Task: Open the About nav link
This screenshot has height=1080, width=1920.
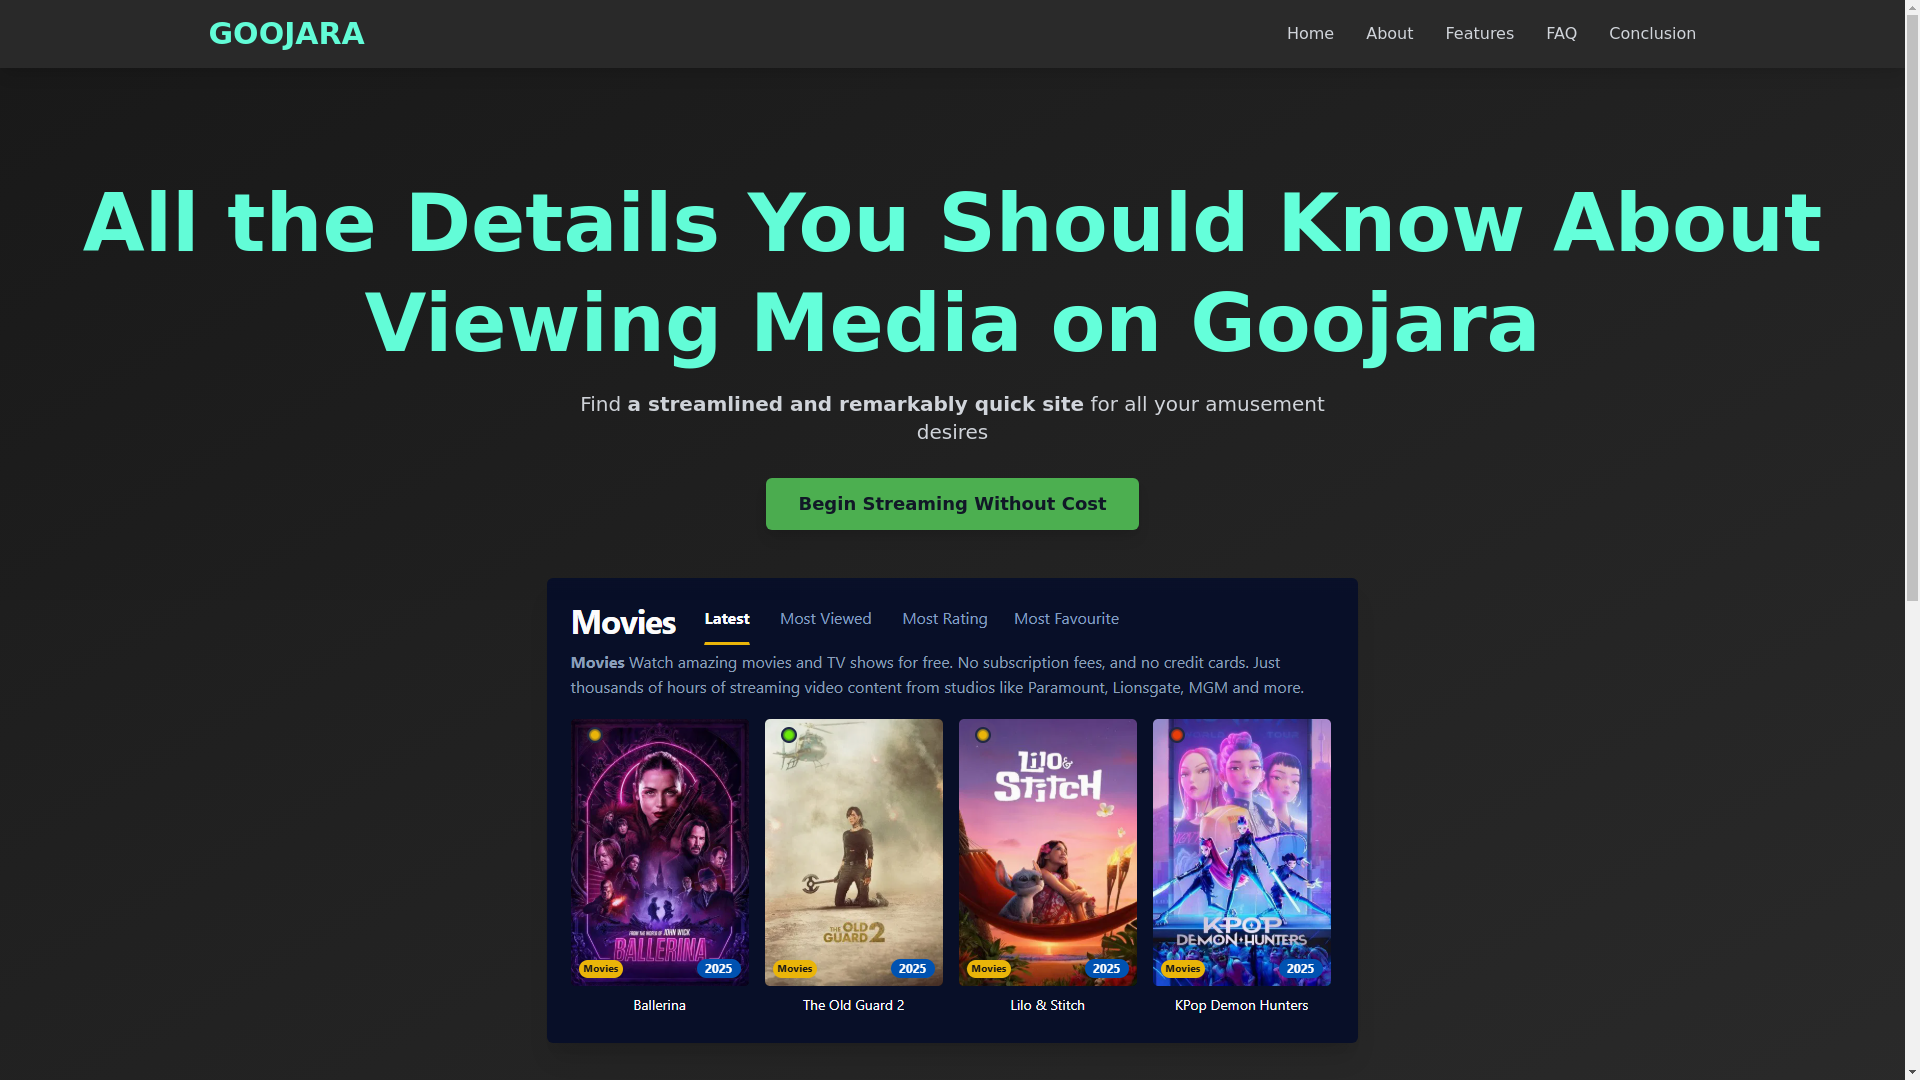Action: 1389,34
